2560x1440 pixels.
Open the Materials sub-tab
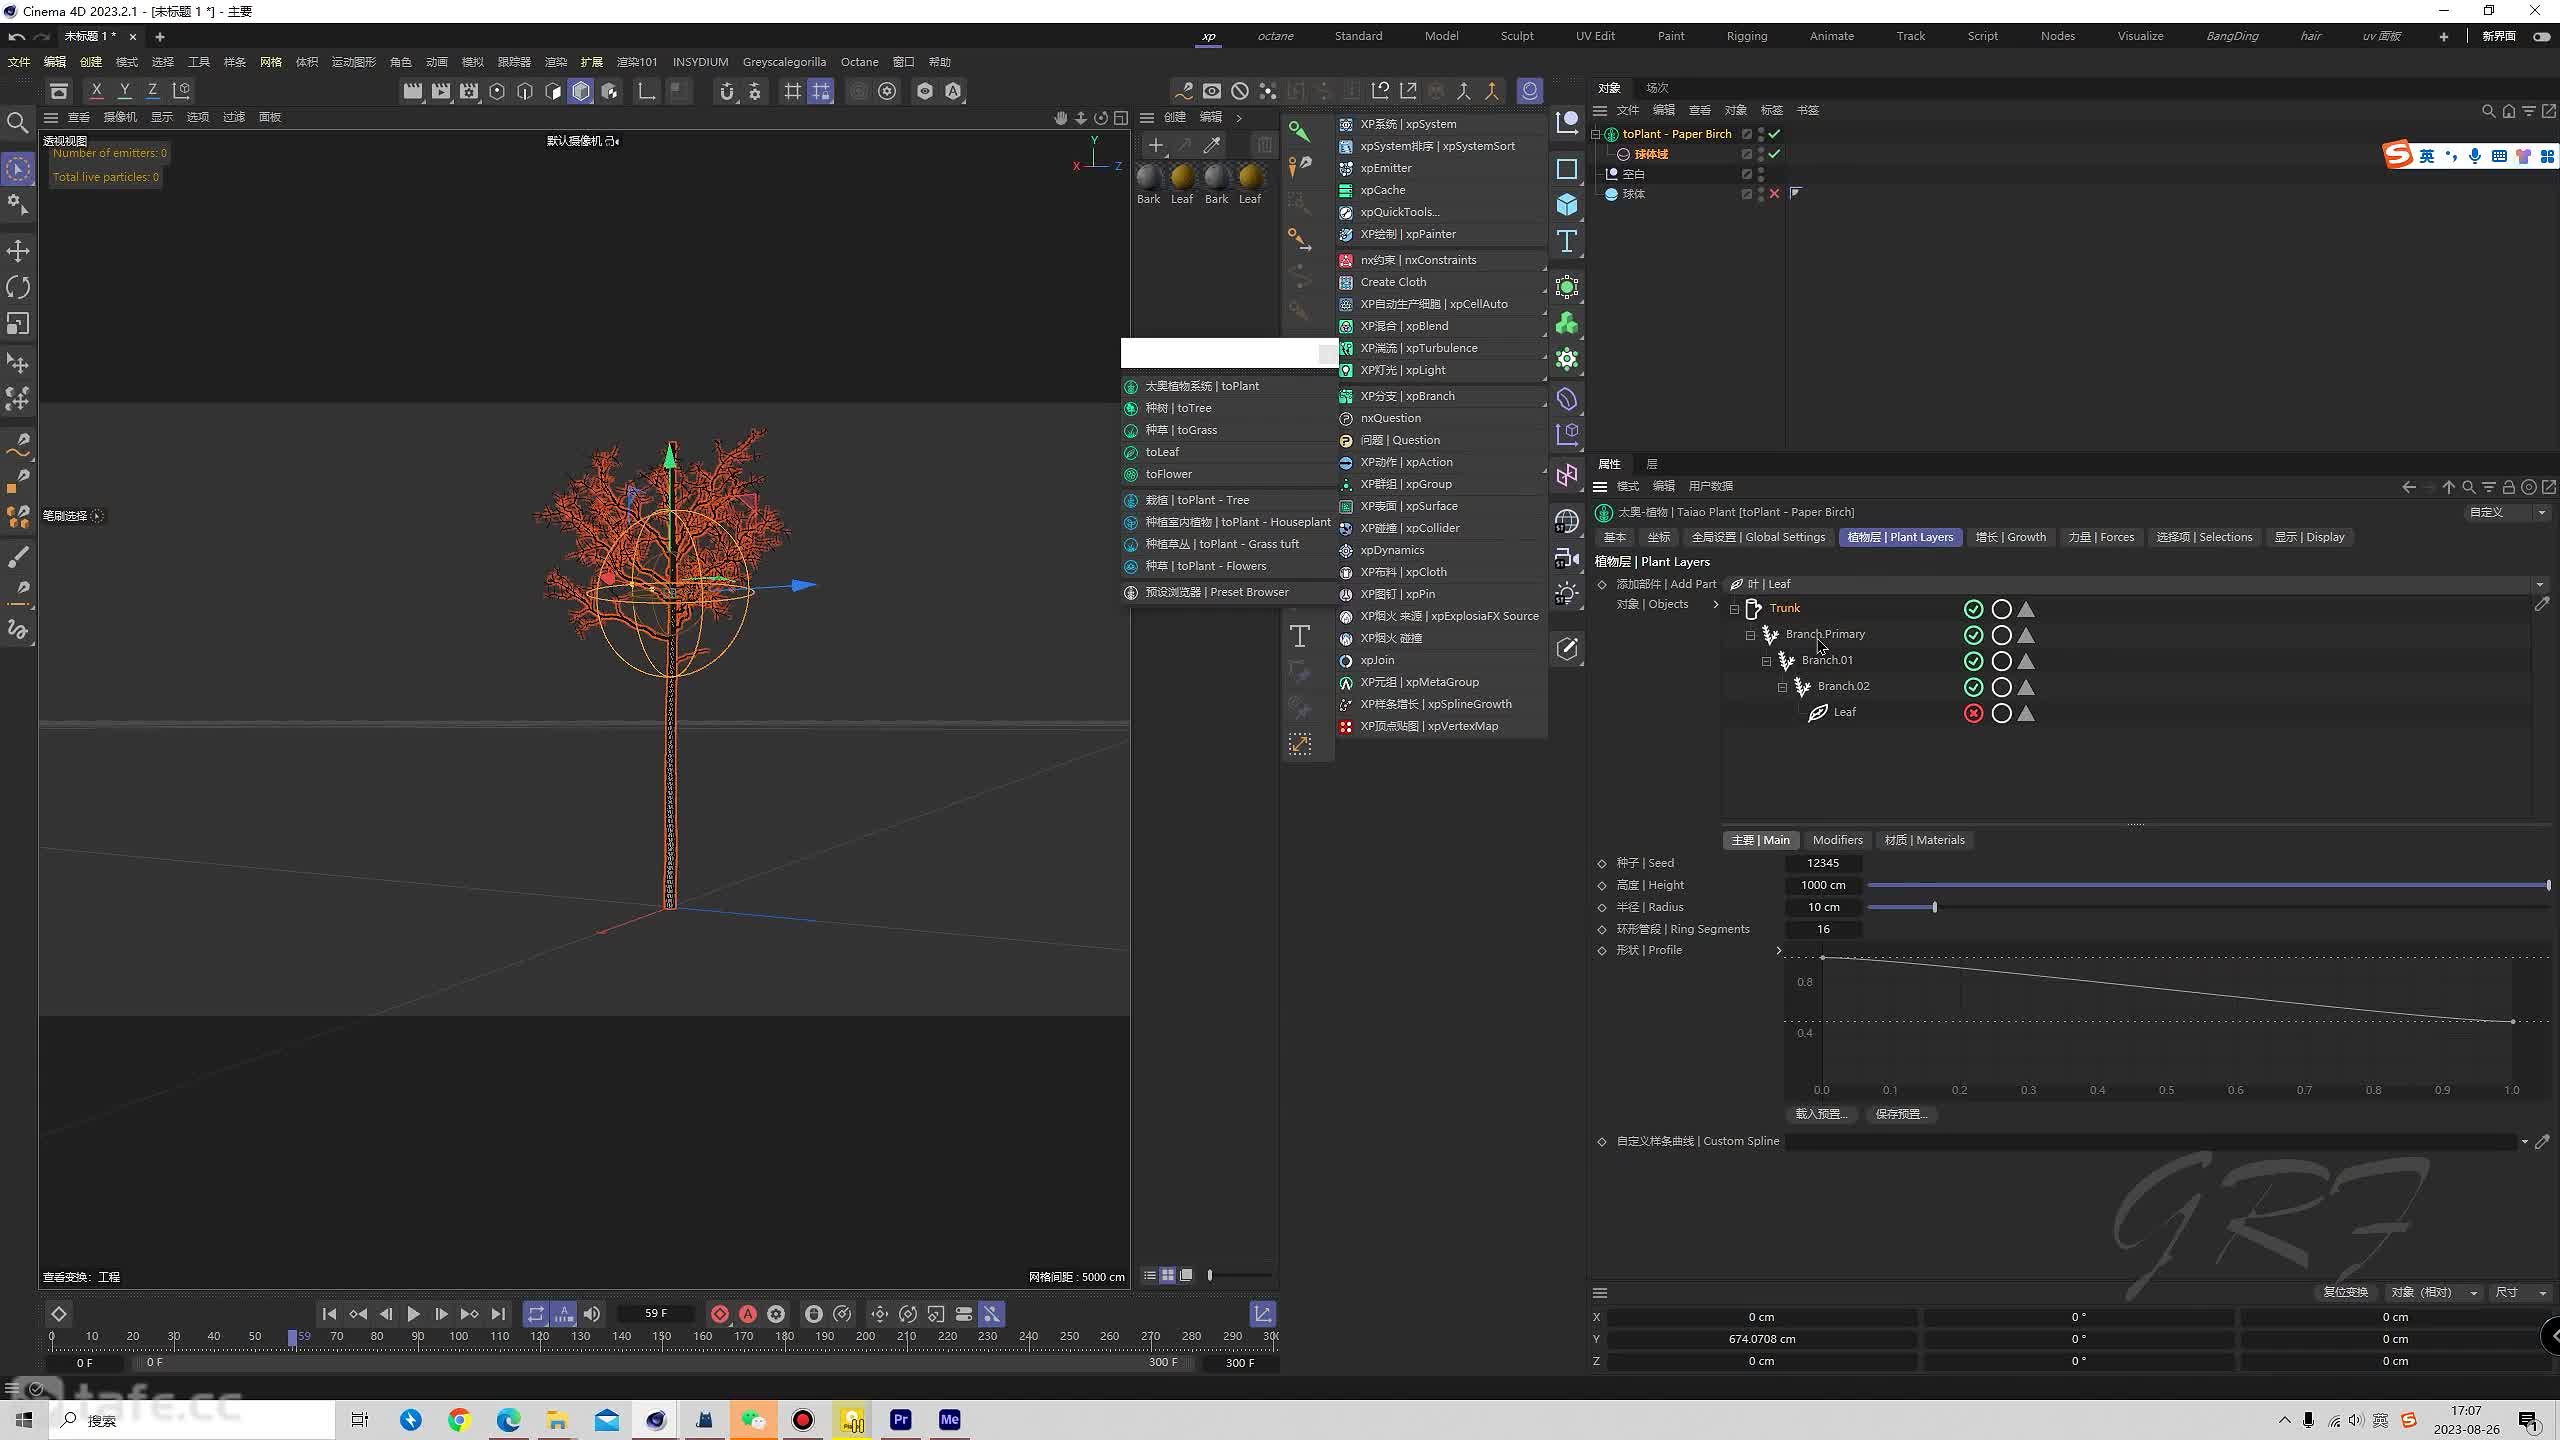(1924, 840)
